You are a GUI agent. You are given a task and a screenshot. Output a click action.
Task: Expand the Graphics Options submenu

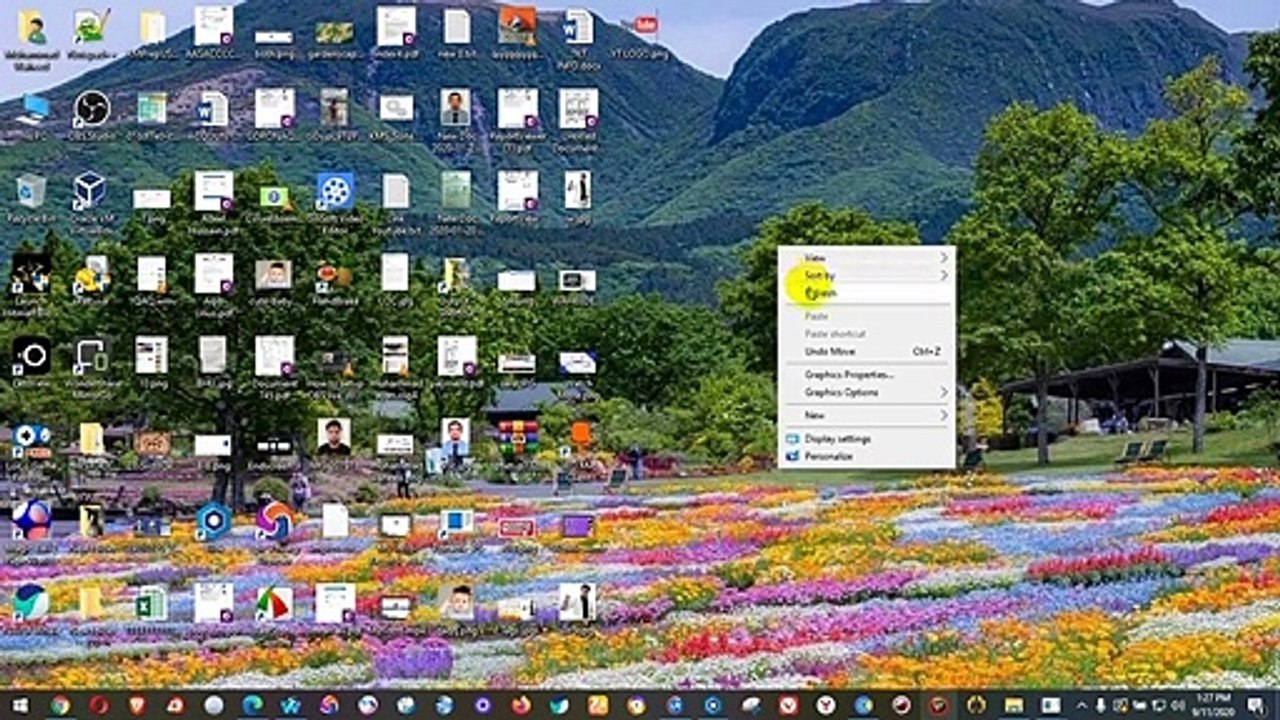[866, 393]
